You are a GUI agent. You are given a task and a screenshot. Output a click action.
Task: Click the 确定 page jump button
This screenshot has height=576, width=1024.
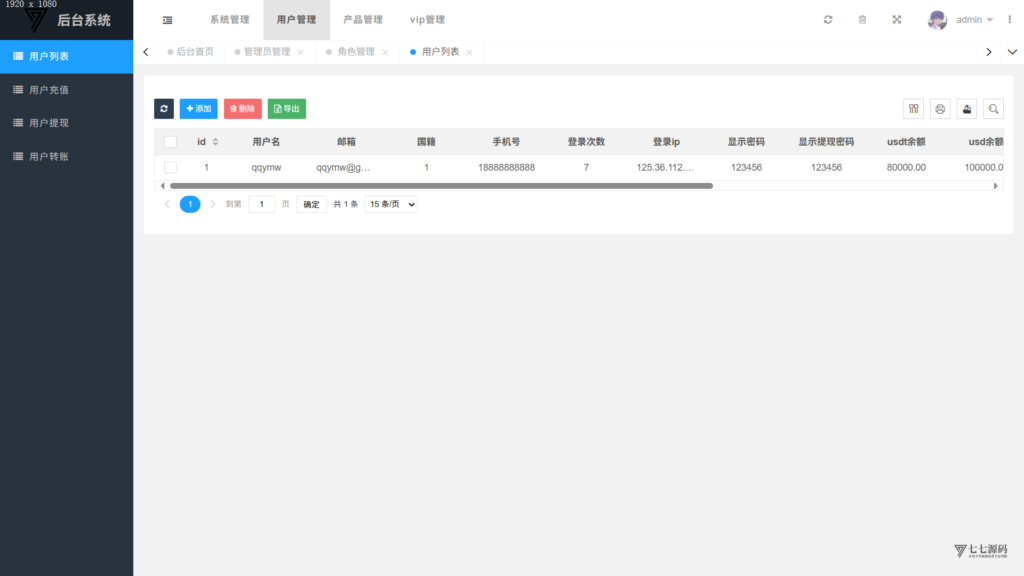312,204
